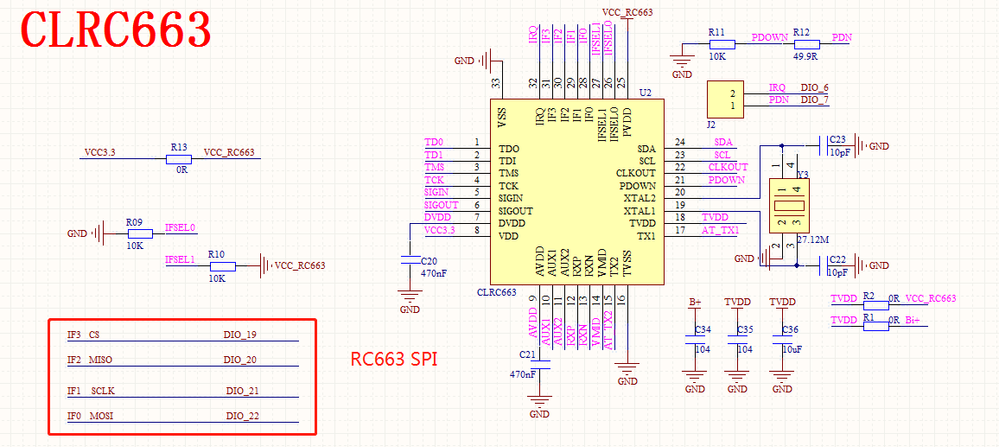Viewport: 999px width, 447px height.
Task: Click the 'AT_TX1' net label
Action: click(720, 230)
